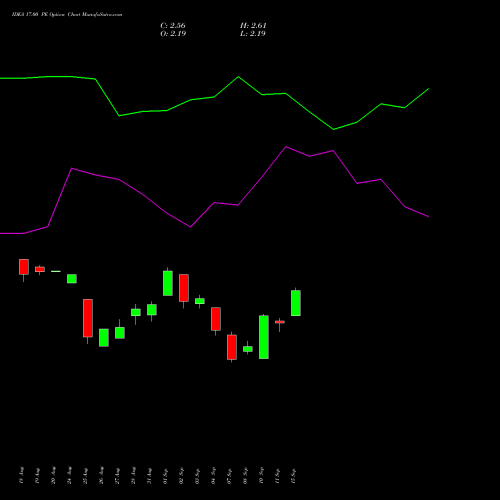This screenshot has height=500, width=500.
Task: Click the "27 Aug" date axis label
Action: click(118, 476)
